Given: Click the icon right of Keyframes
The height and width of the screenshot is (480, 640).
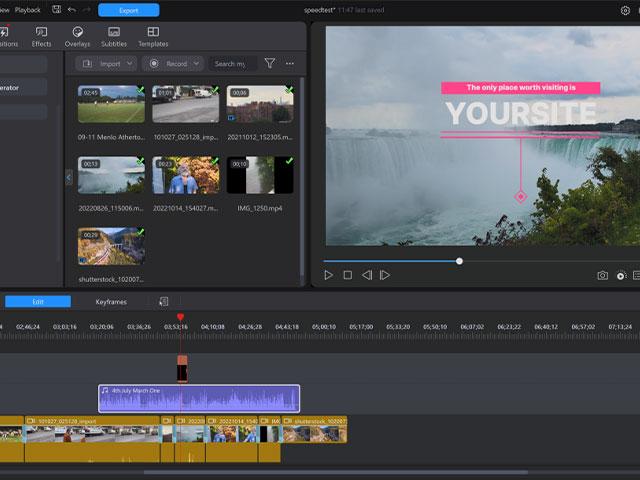Looking at the screenshot, I should pos(163,302).
